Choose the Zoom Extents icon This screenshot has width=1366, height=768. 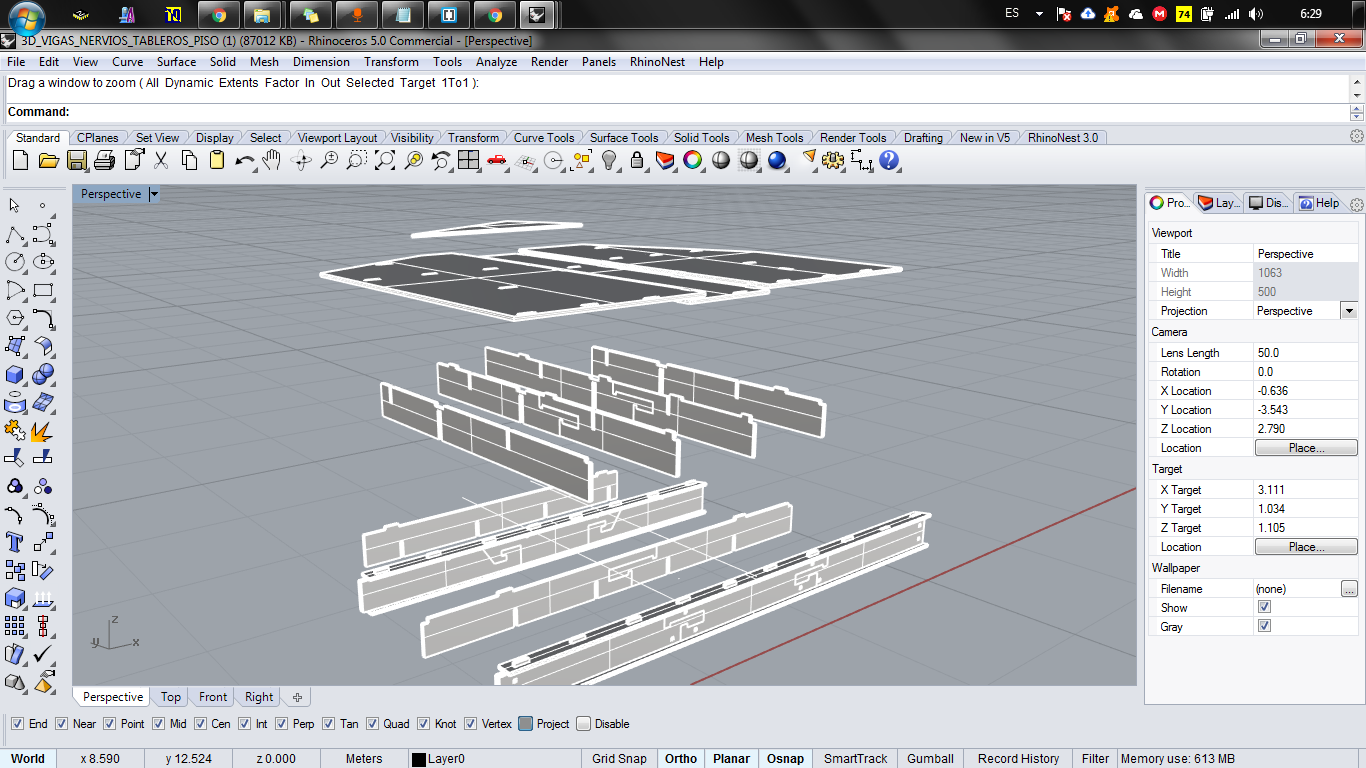(x=385, y=160)
